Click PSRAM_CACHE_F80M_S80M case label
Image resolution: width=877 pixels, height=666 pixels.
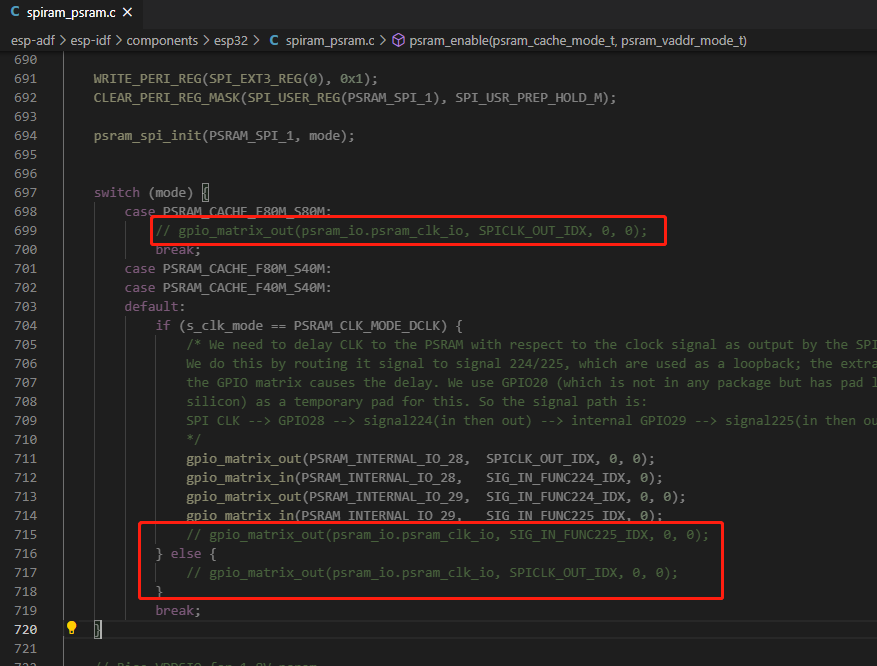[x=243, y=212]
